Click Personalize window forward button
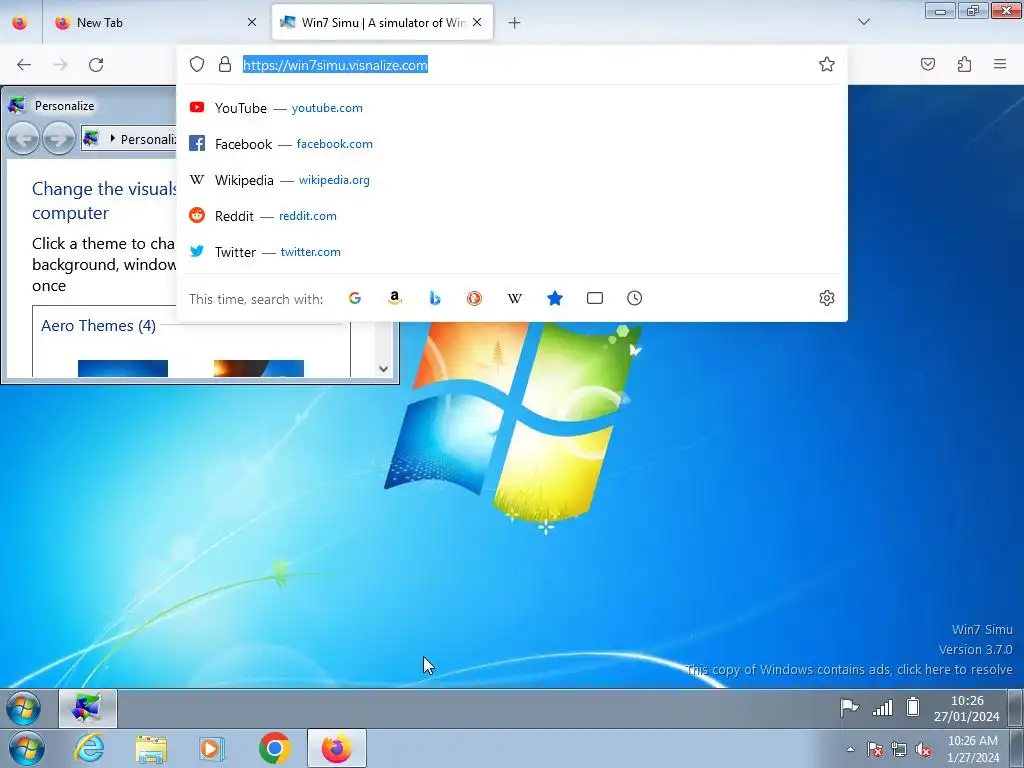This screenshot has height=768, width=1024. (x=58, y=138)
